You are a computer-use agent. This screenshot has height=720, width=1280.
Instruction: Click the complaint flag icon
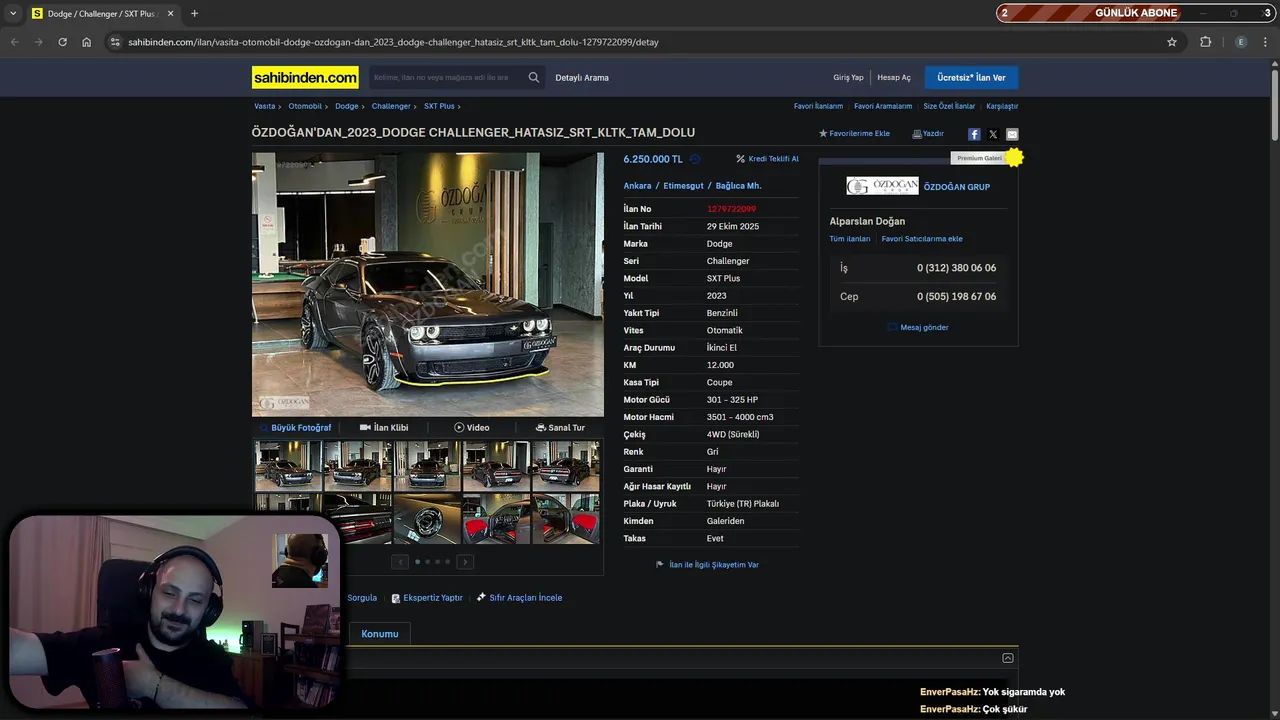[660, 565]
